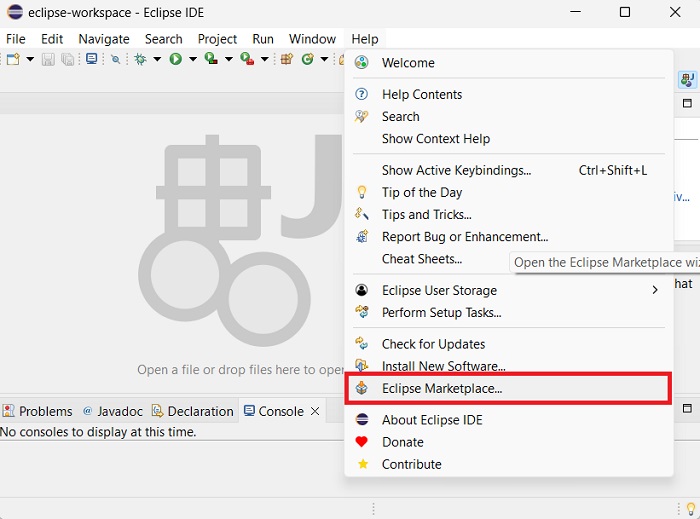This screenshot has height=519, width=700.
Task: Click the New file toolbar icon
Action: point(13,59)
